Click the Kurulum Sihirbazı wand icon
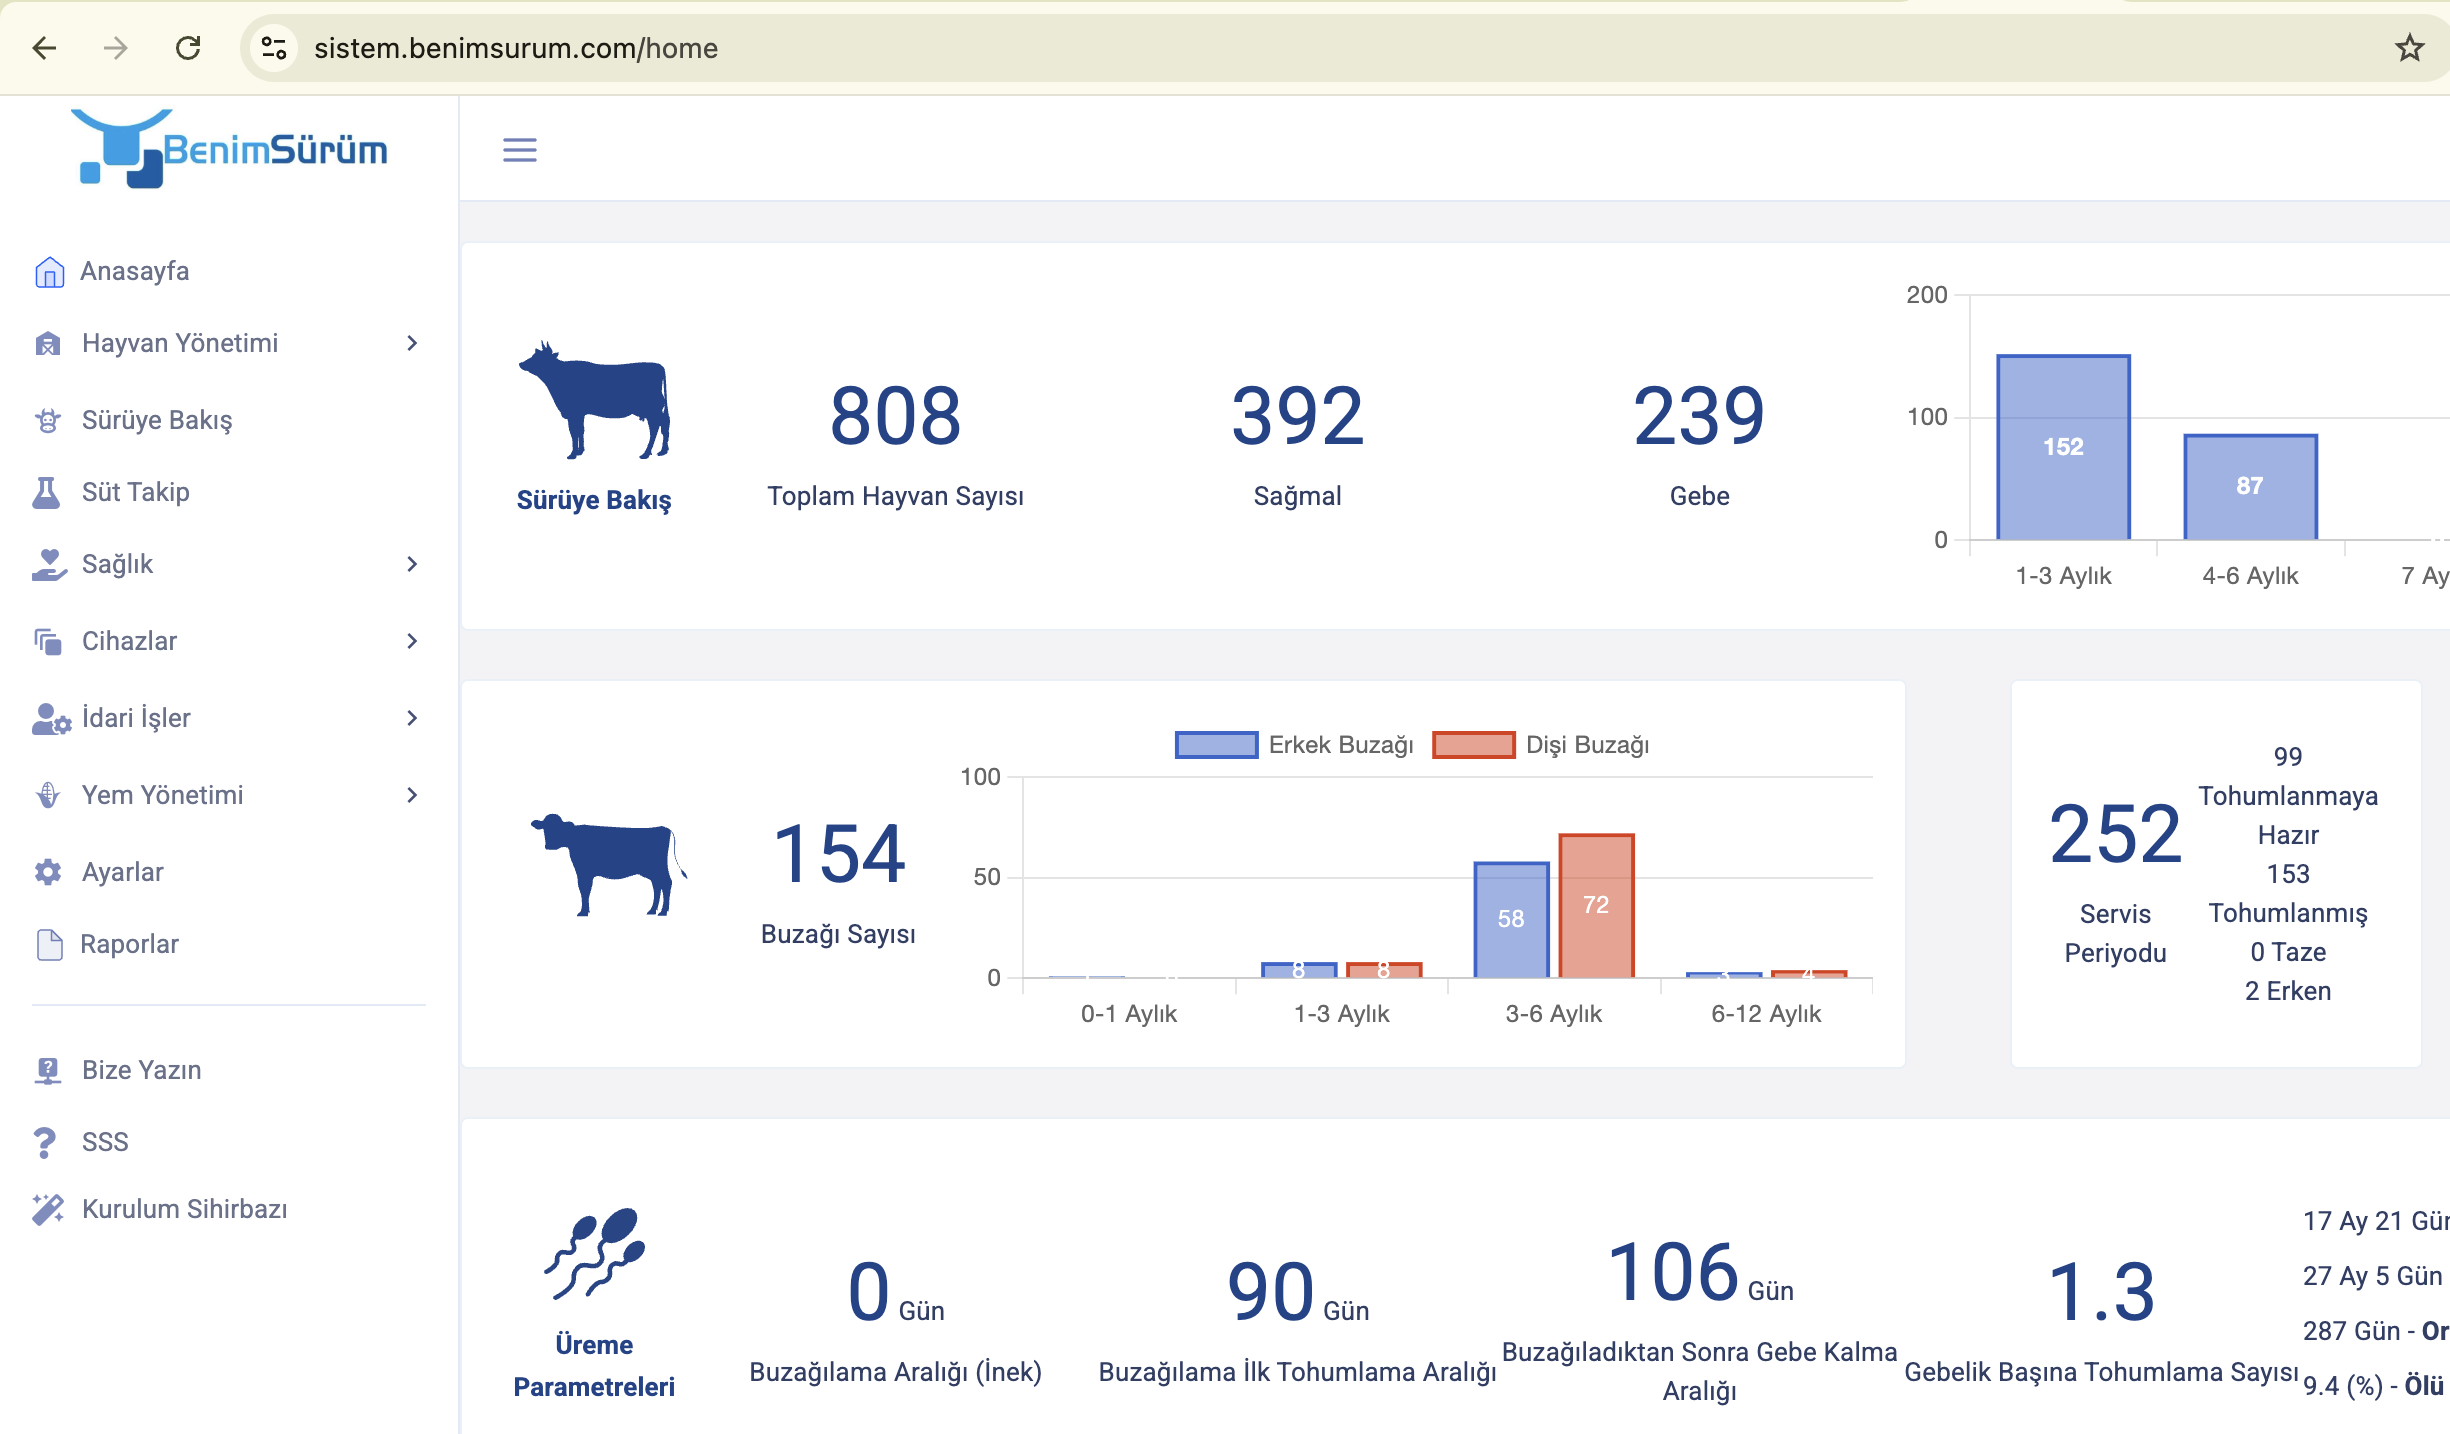 [47, 1209]
